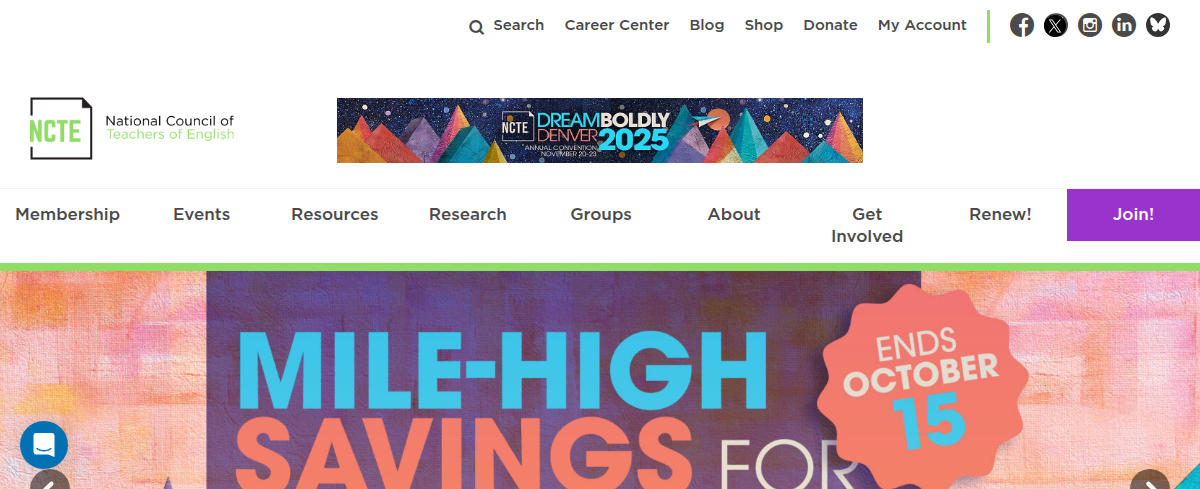The width and height of the screenshot is (1200, 489).
Task: Open the X (Twitter) social icon
Action: (1056, 25)
